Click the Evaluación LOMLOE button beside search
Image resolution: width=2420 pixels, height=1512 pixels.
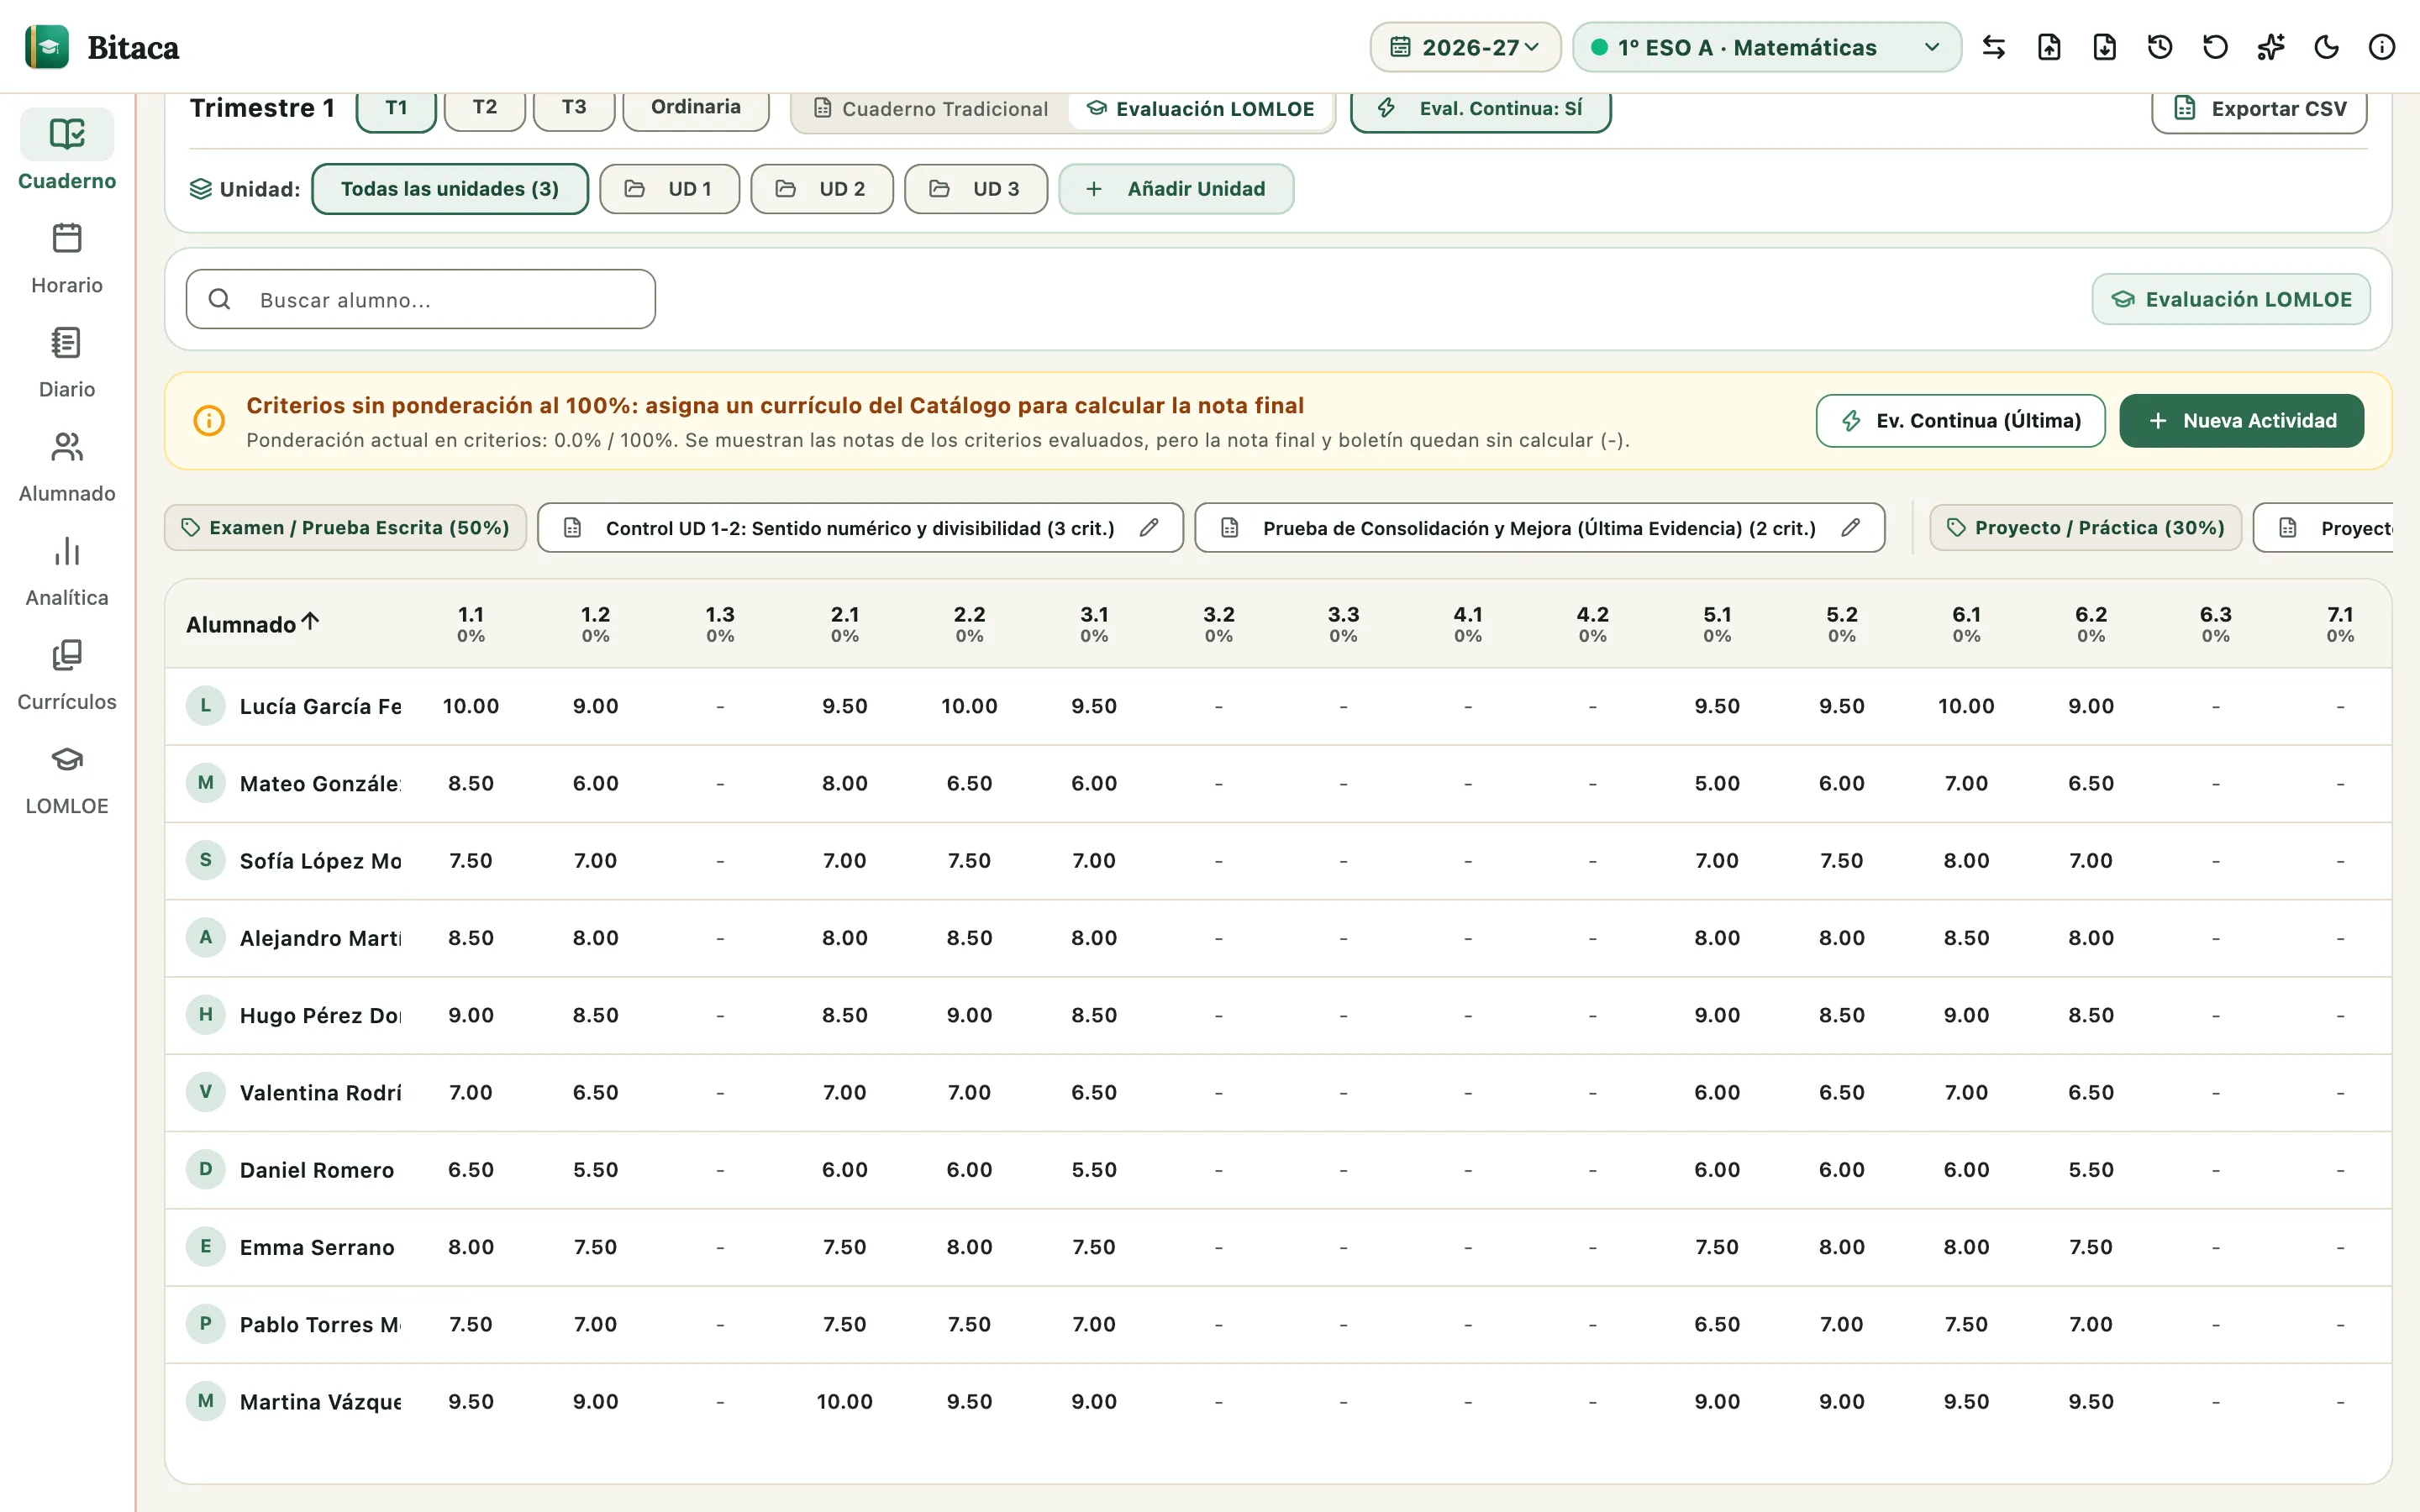(x=2231, y=299)
